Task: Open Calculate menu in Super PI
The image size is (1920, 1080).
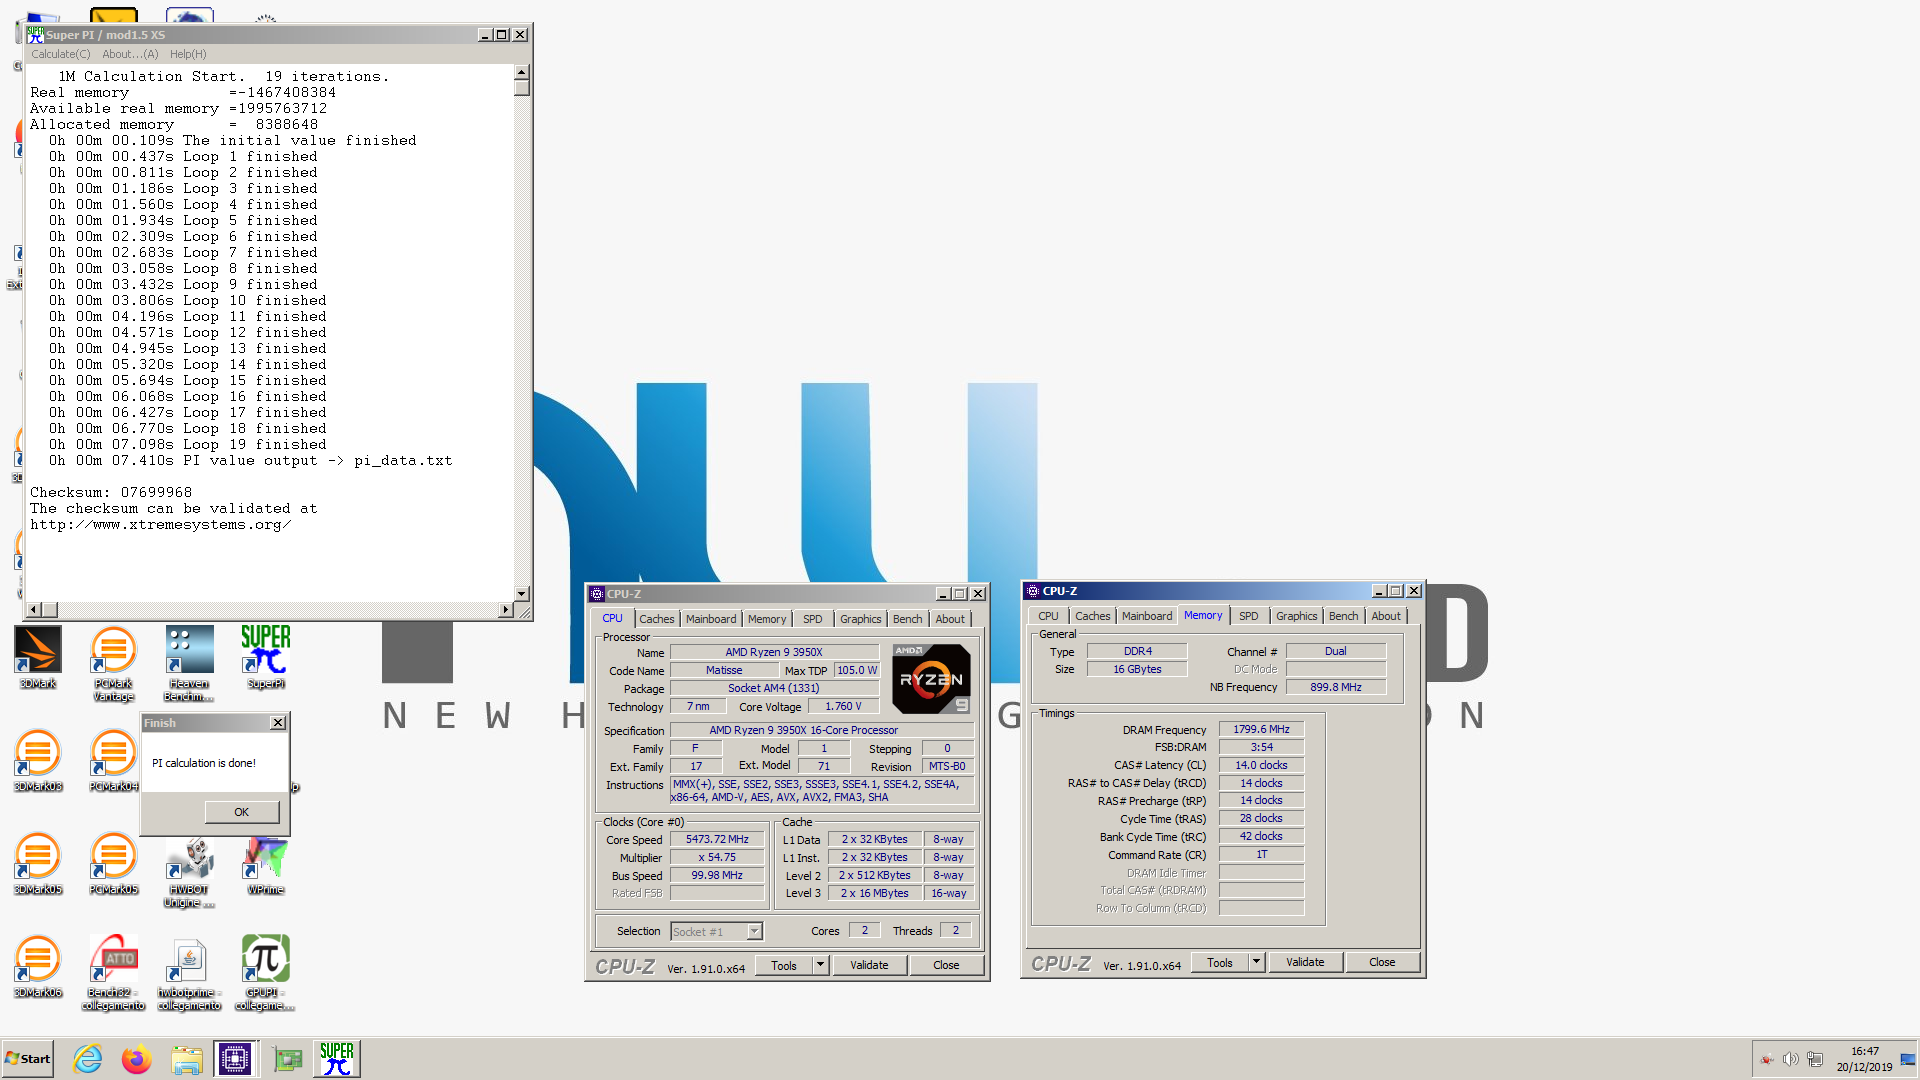Action: [x=60, y=54]
